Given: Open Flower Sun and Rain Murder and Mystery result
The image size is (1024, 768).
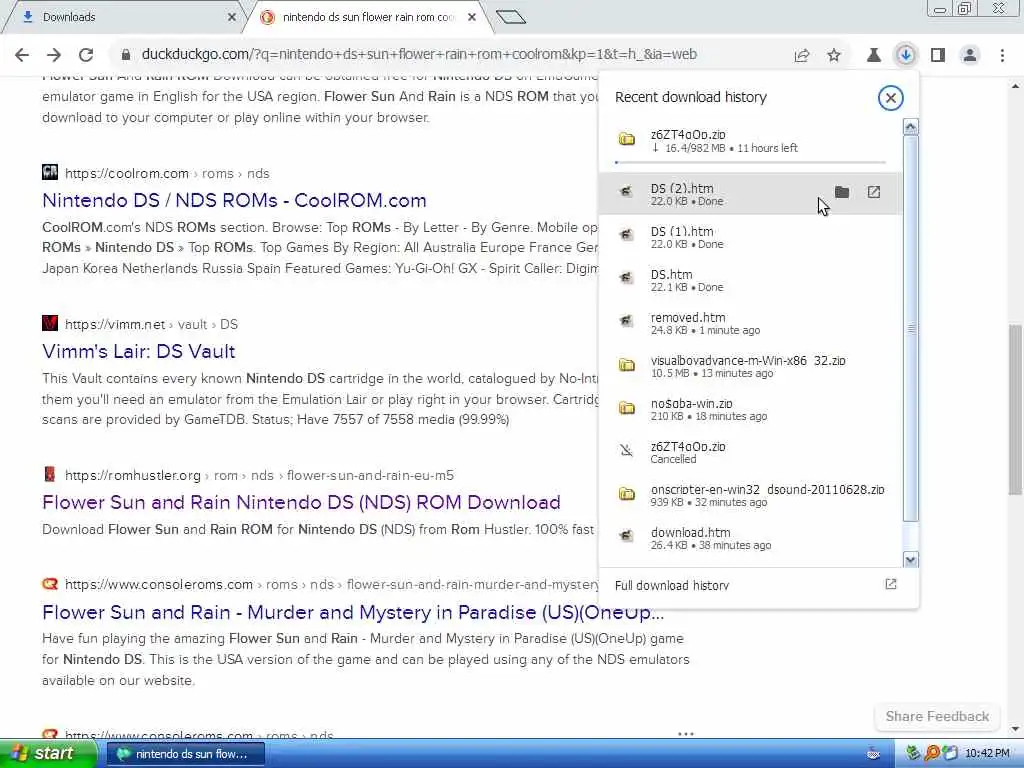Looking at the screenshot, I should [x=353, y=613].
